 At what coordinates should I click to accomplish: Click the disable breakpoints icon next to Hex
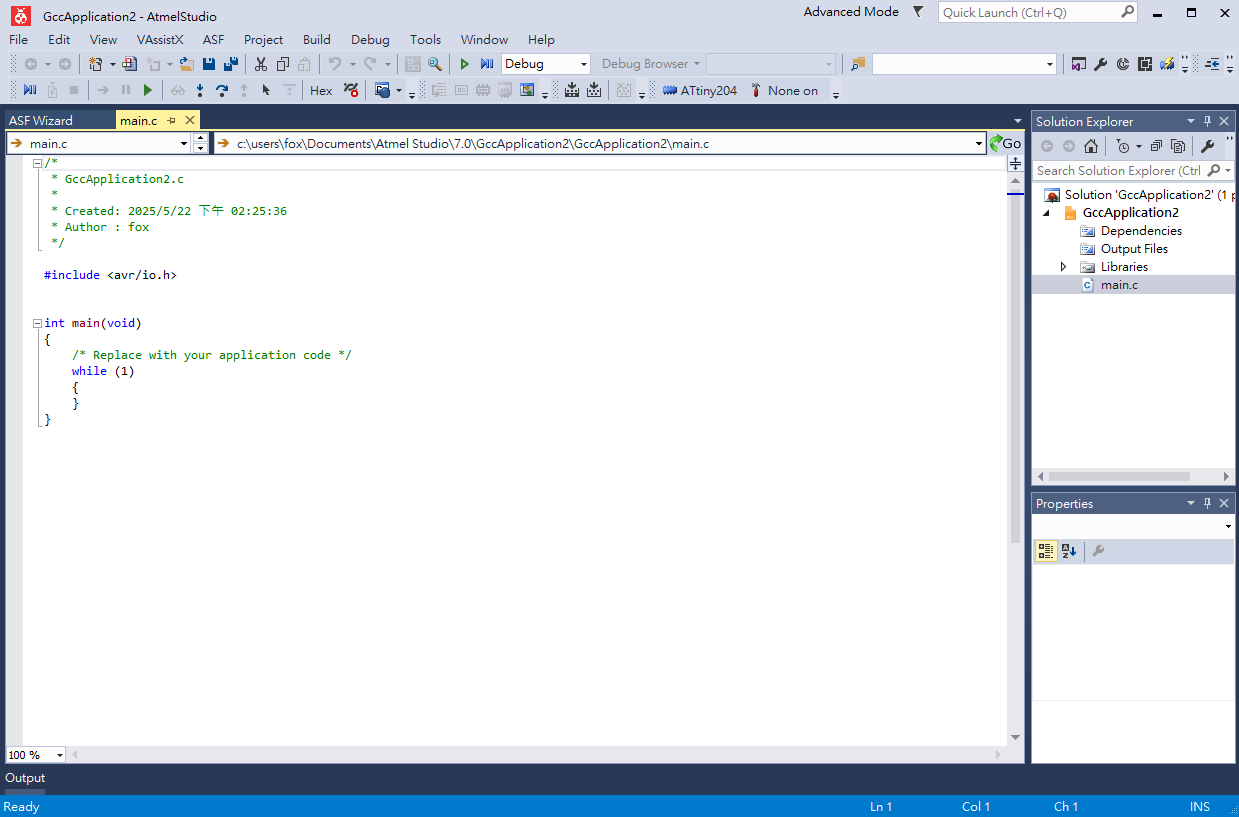tap(351, 90)
